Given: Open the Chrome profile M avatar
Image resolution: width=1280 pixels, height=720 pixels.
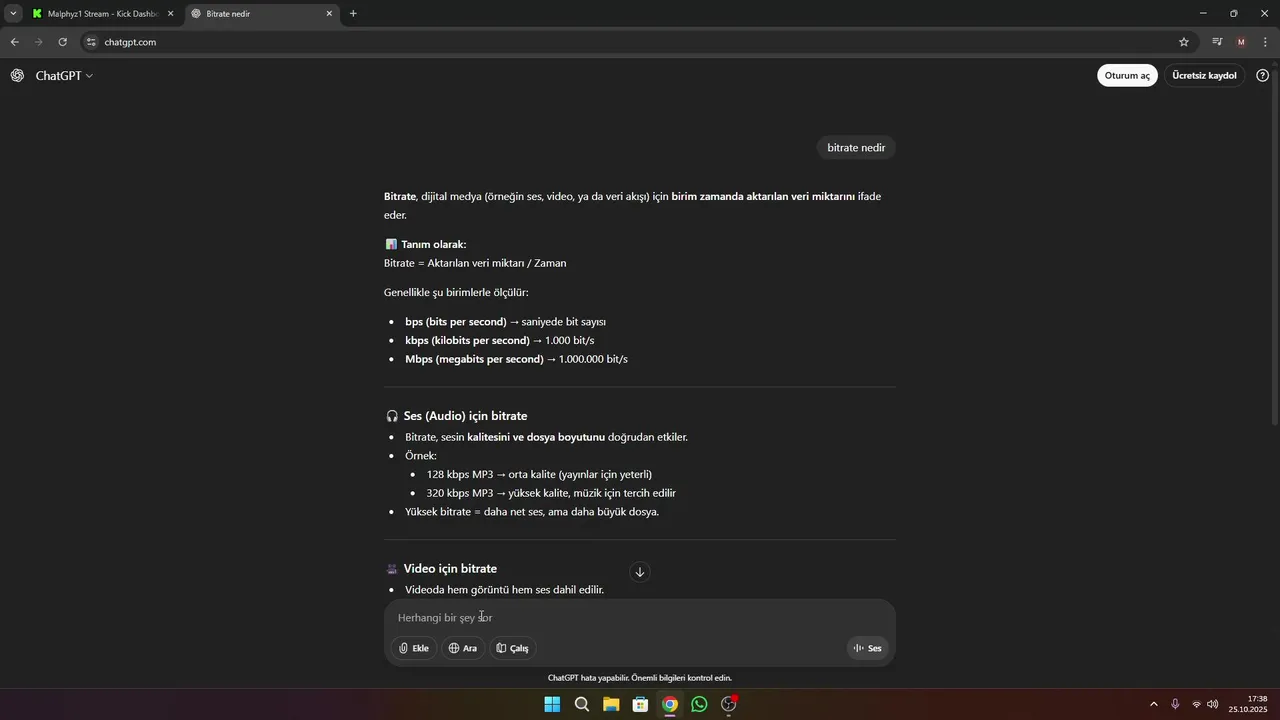Looking at the screenshot, I should pyautogui.click(x=1241, y=42).
